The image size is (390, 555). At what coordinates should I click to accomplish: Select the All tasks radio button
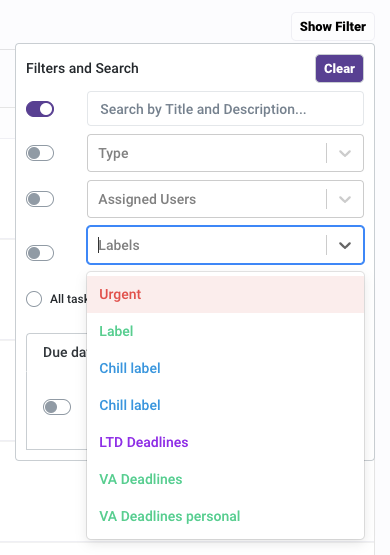[34, 299]
